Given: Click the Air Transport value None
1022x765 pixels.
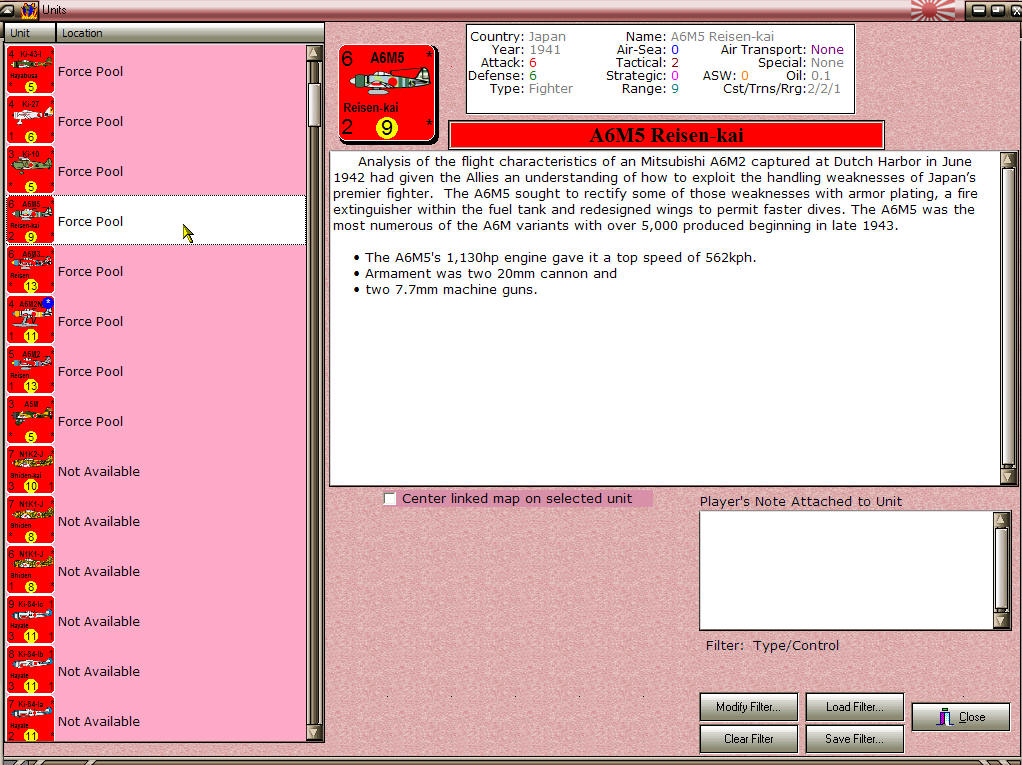Looking at the screenshot, I should 827,50.
